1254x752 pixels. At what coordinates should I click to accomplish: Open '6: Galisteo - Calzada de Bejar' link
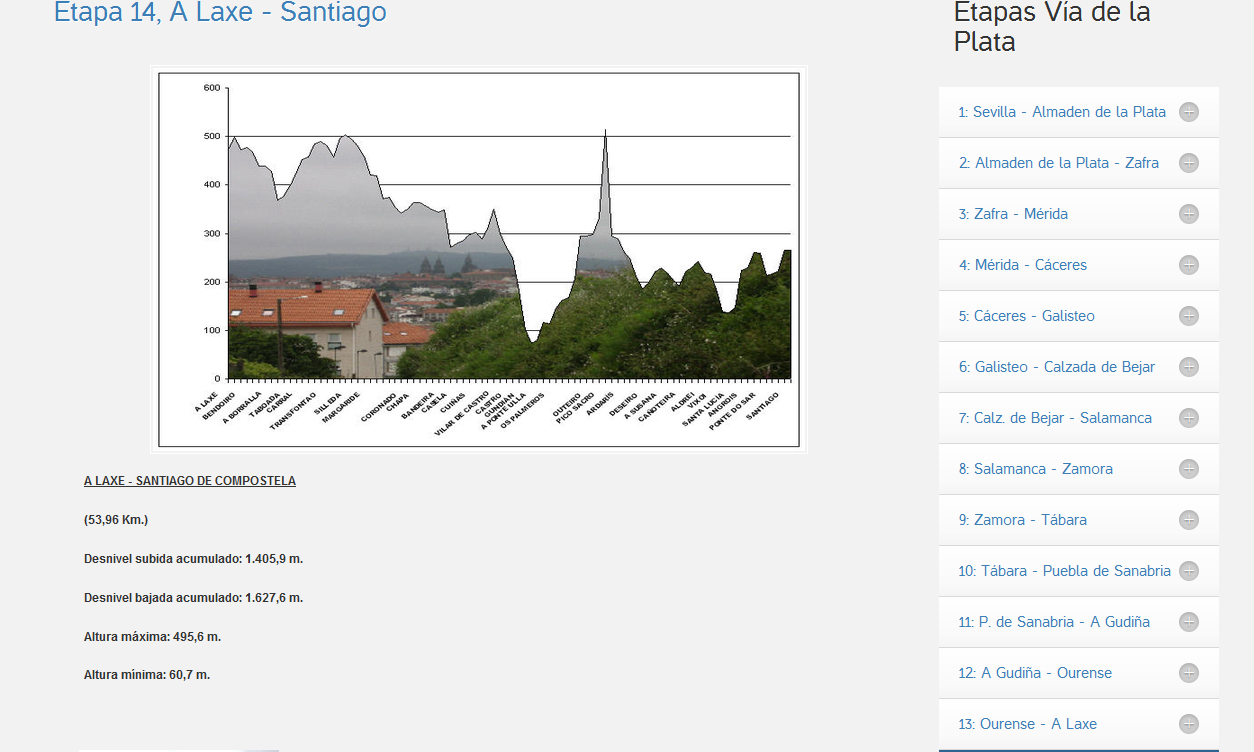(x=1057, y=367)
